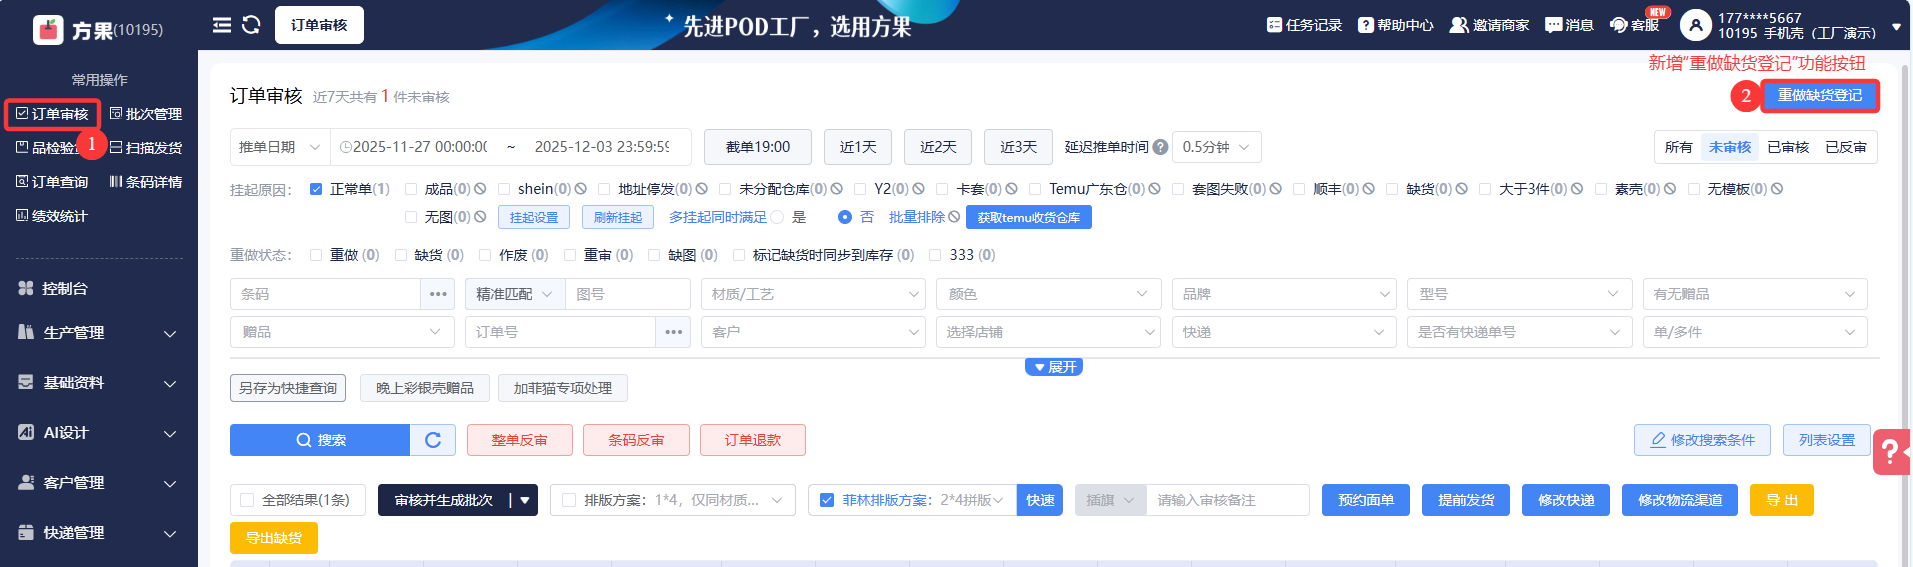Viewport: 1913px width, 567px height.
Task: Click 展开 to expand more filters
Action: coord(1054,367)
